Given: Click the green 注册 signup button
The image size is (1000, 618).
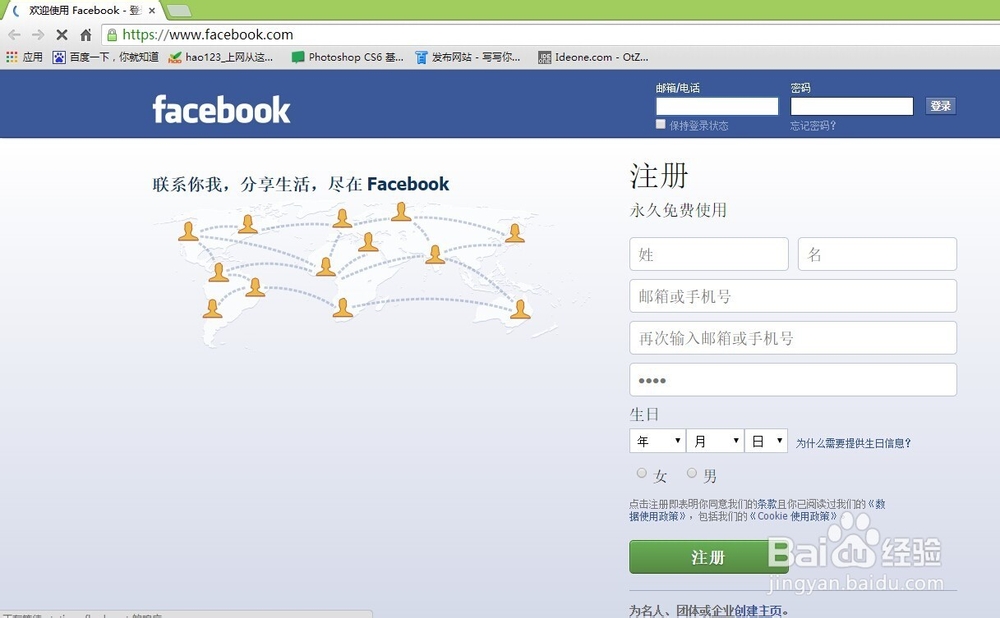Looking at the screenshot, I should pyautogui.click(x=709, y=557).
